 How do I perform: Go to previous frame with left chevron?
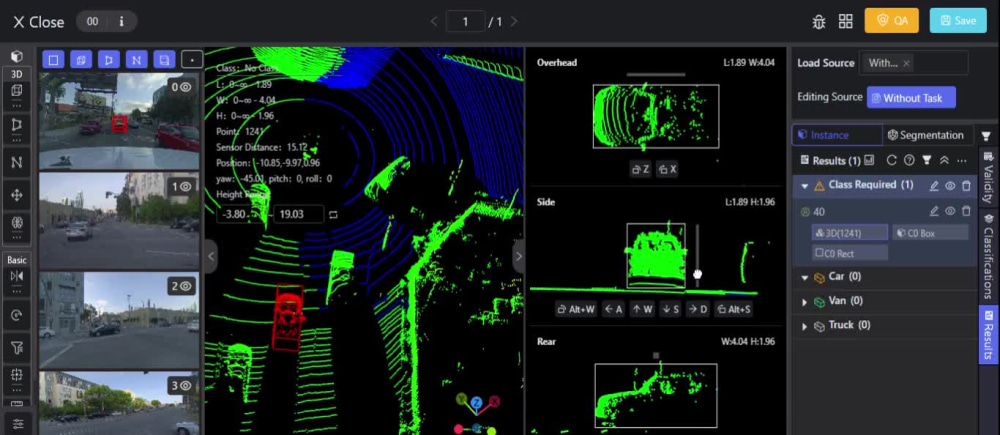tap(434, 22)
